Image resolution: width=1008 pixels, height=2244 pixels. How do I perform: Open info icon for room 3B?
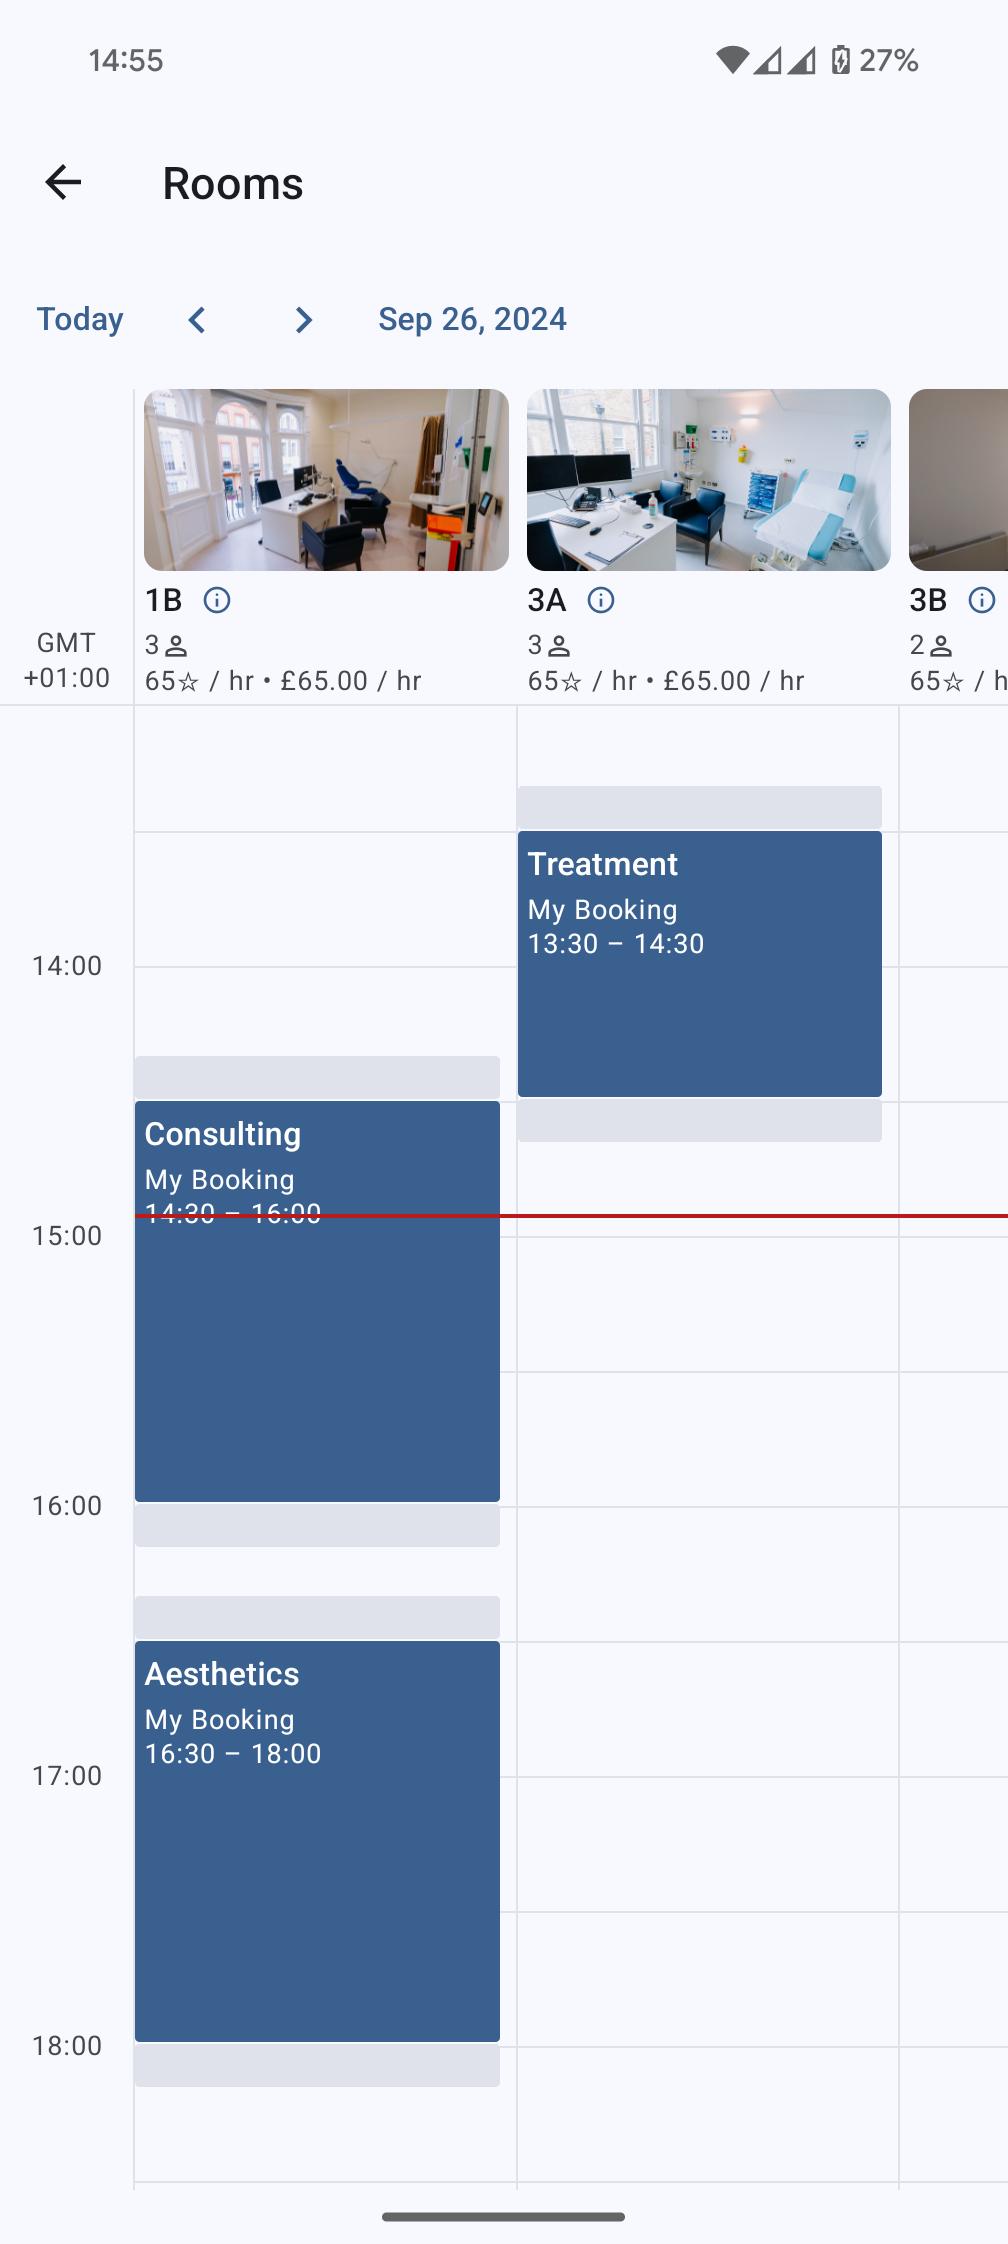tap(982, 600)
